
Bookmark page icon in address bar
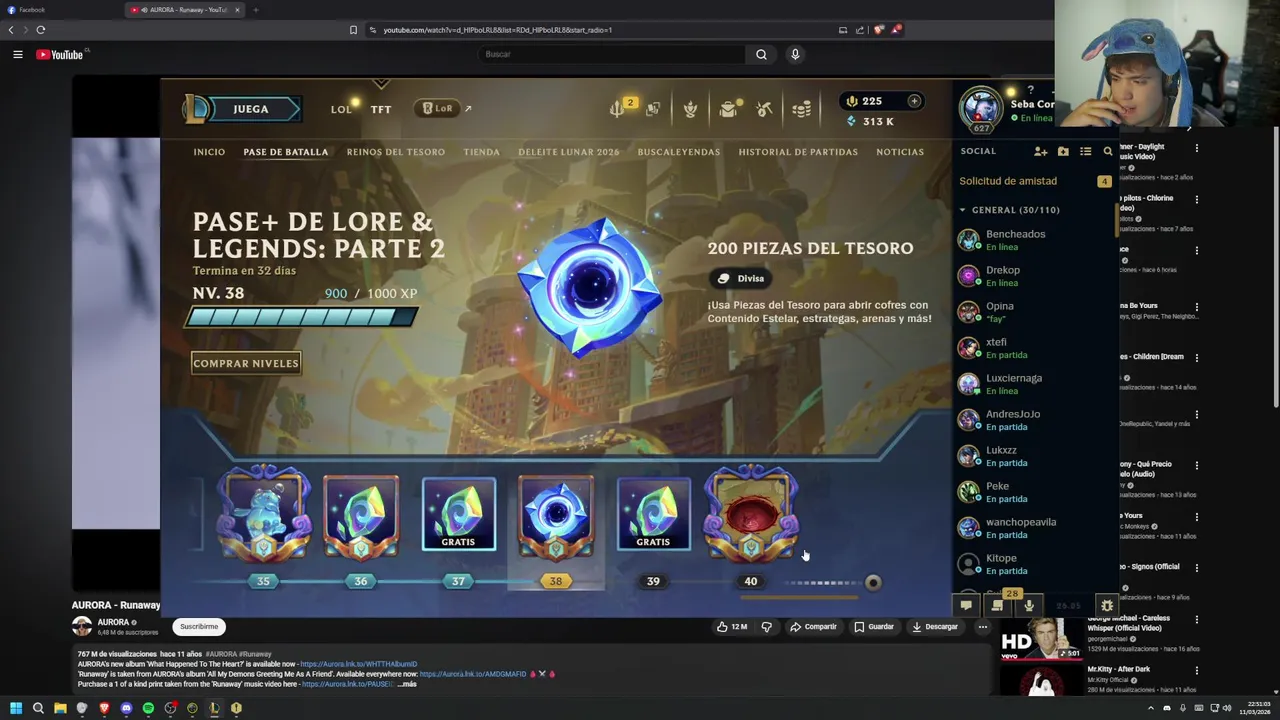353,30
